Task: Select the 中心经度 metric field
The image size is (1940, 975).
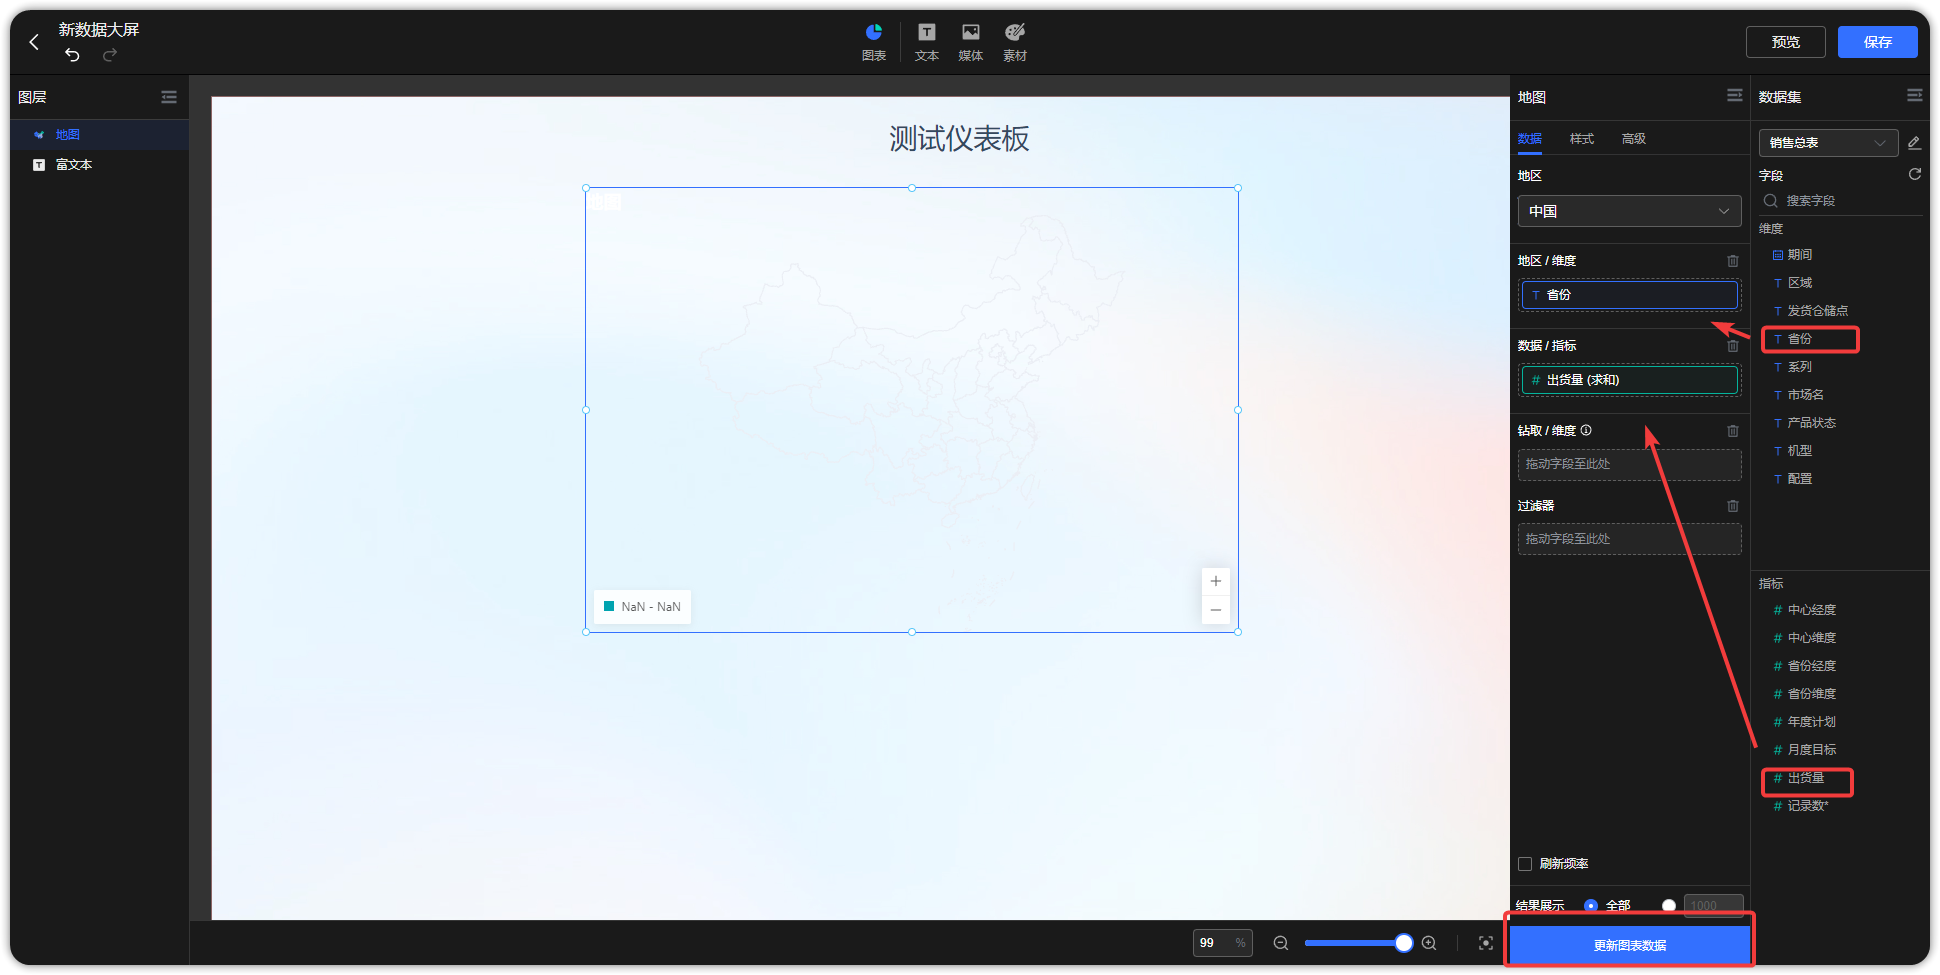Action: [x=1811, y=610]
